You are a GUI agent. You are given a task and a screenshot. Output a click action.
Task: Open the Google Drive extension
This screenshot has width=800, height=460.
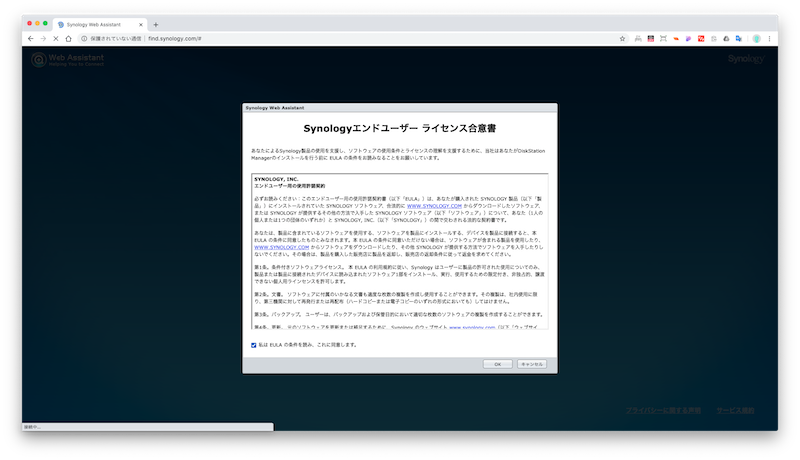pos(726,39)
